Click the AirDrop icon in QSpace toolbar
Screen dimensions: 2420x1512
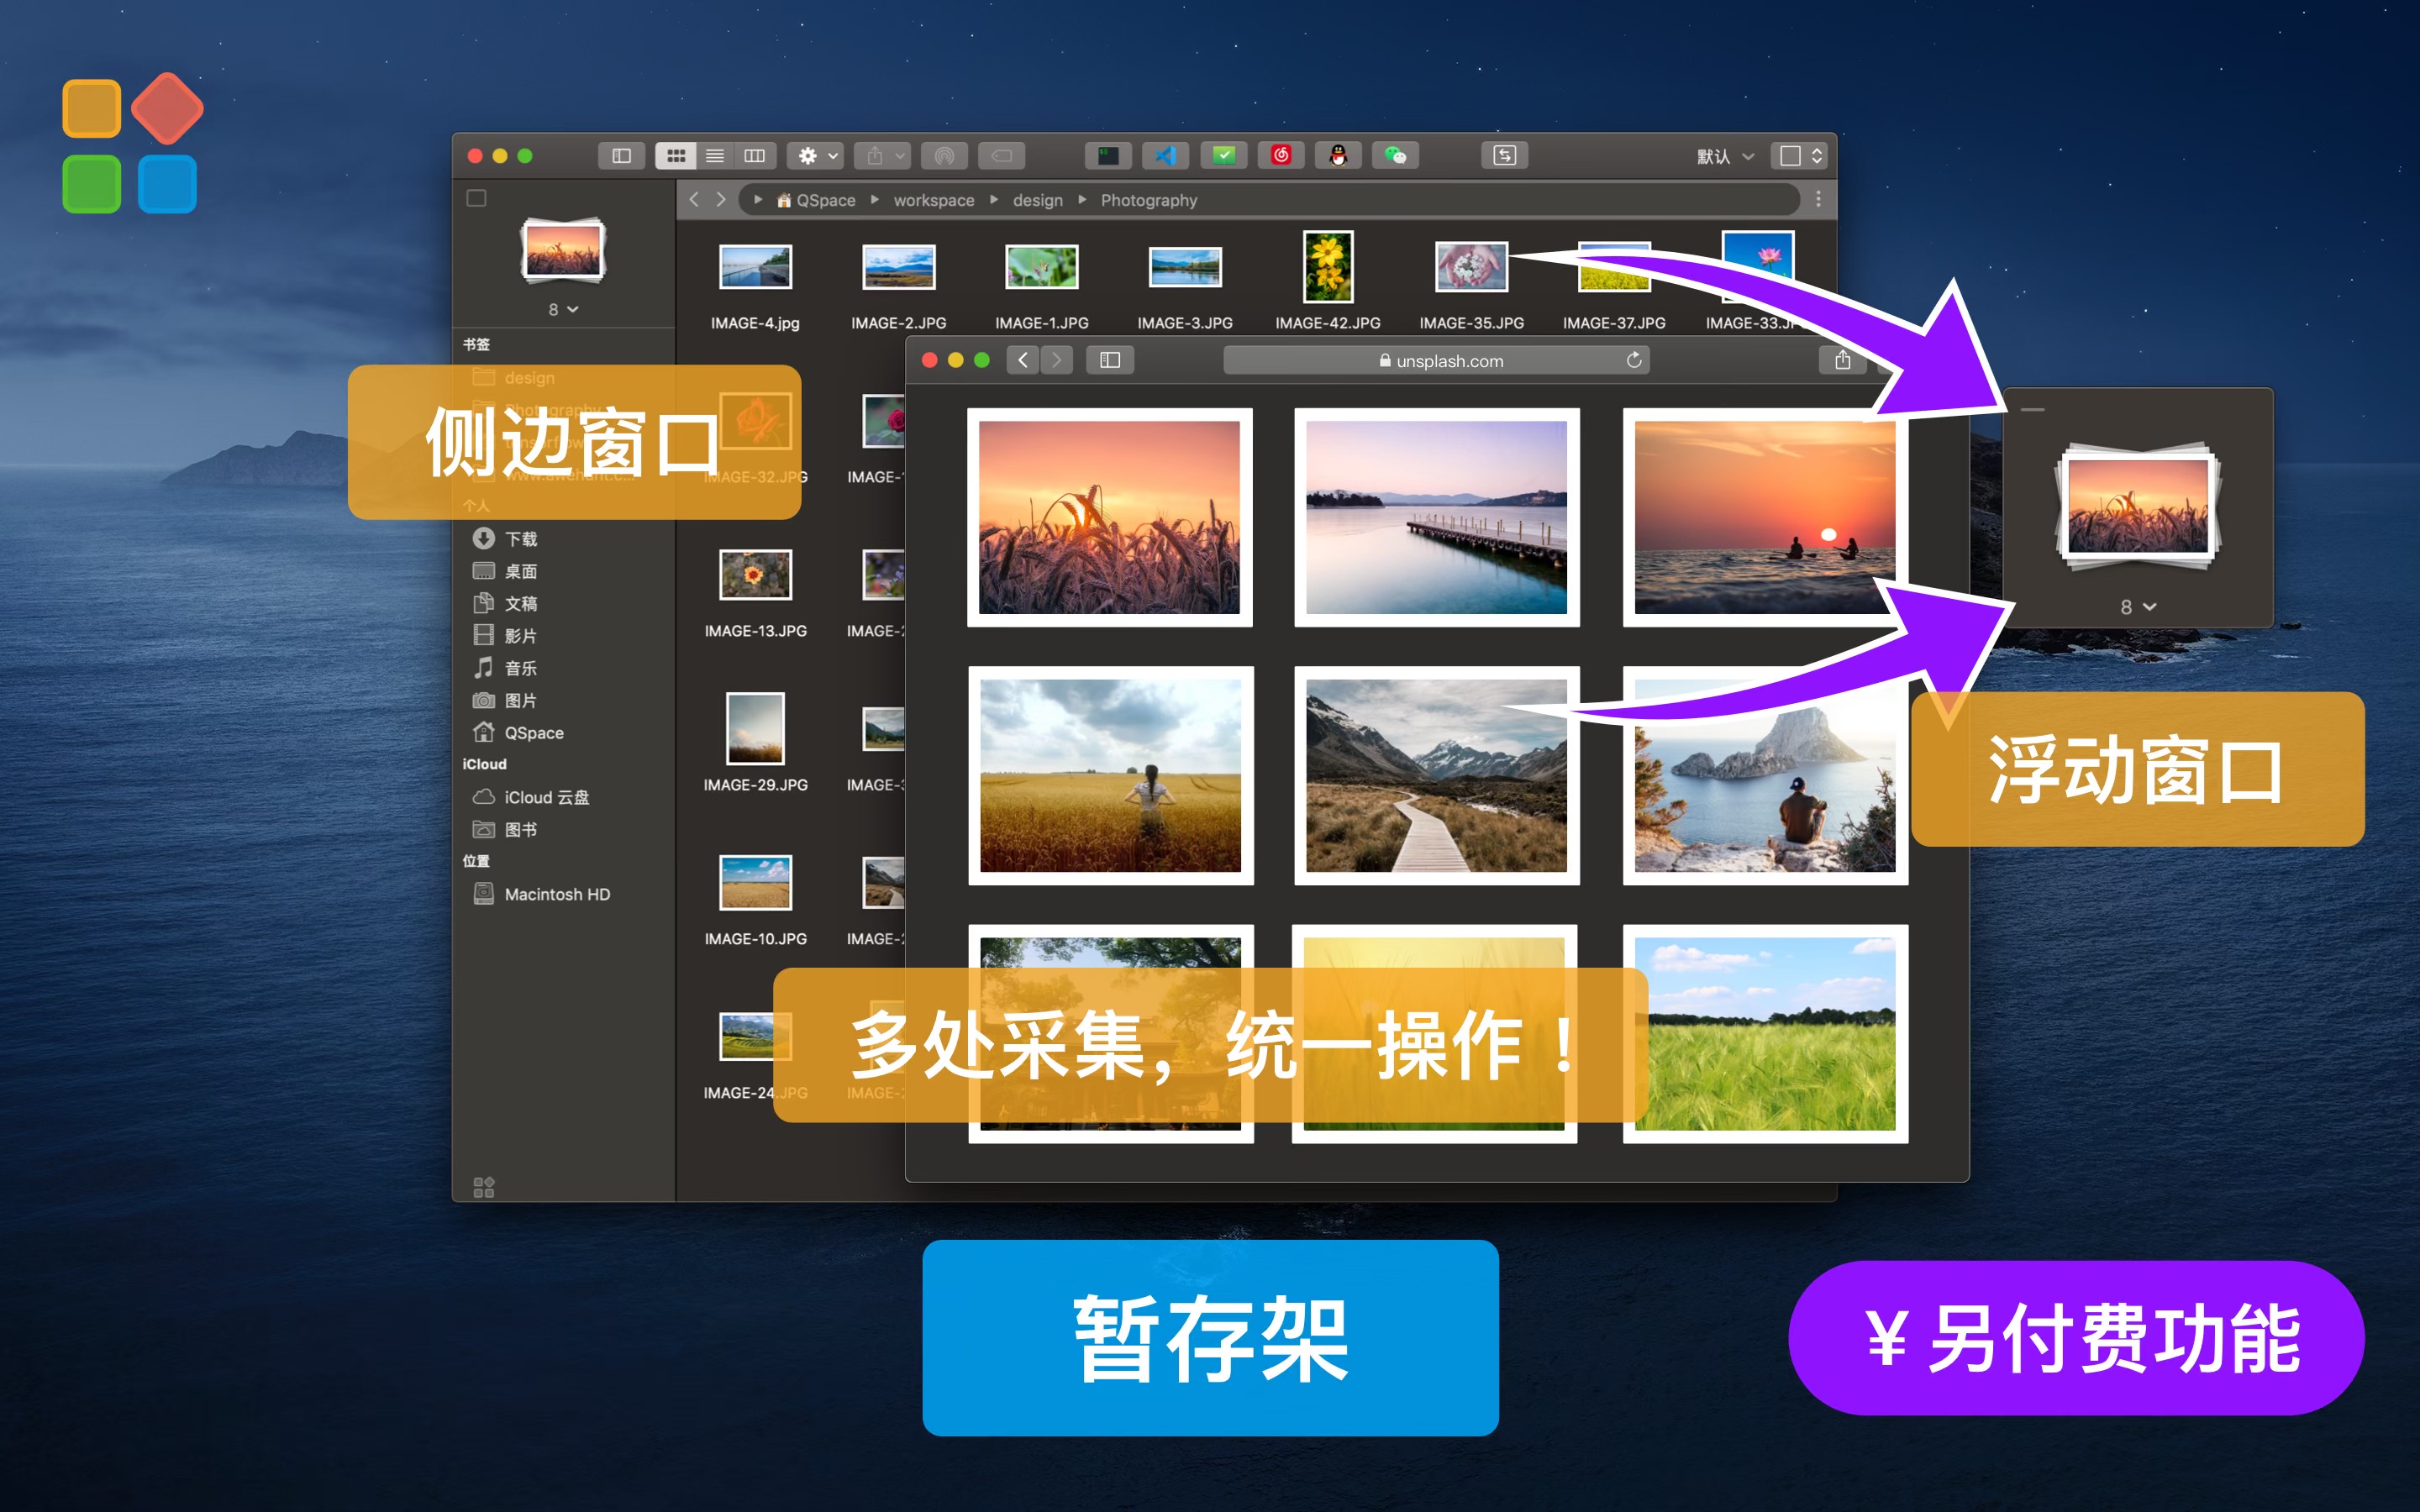(x=944, y=156)
